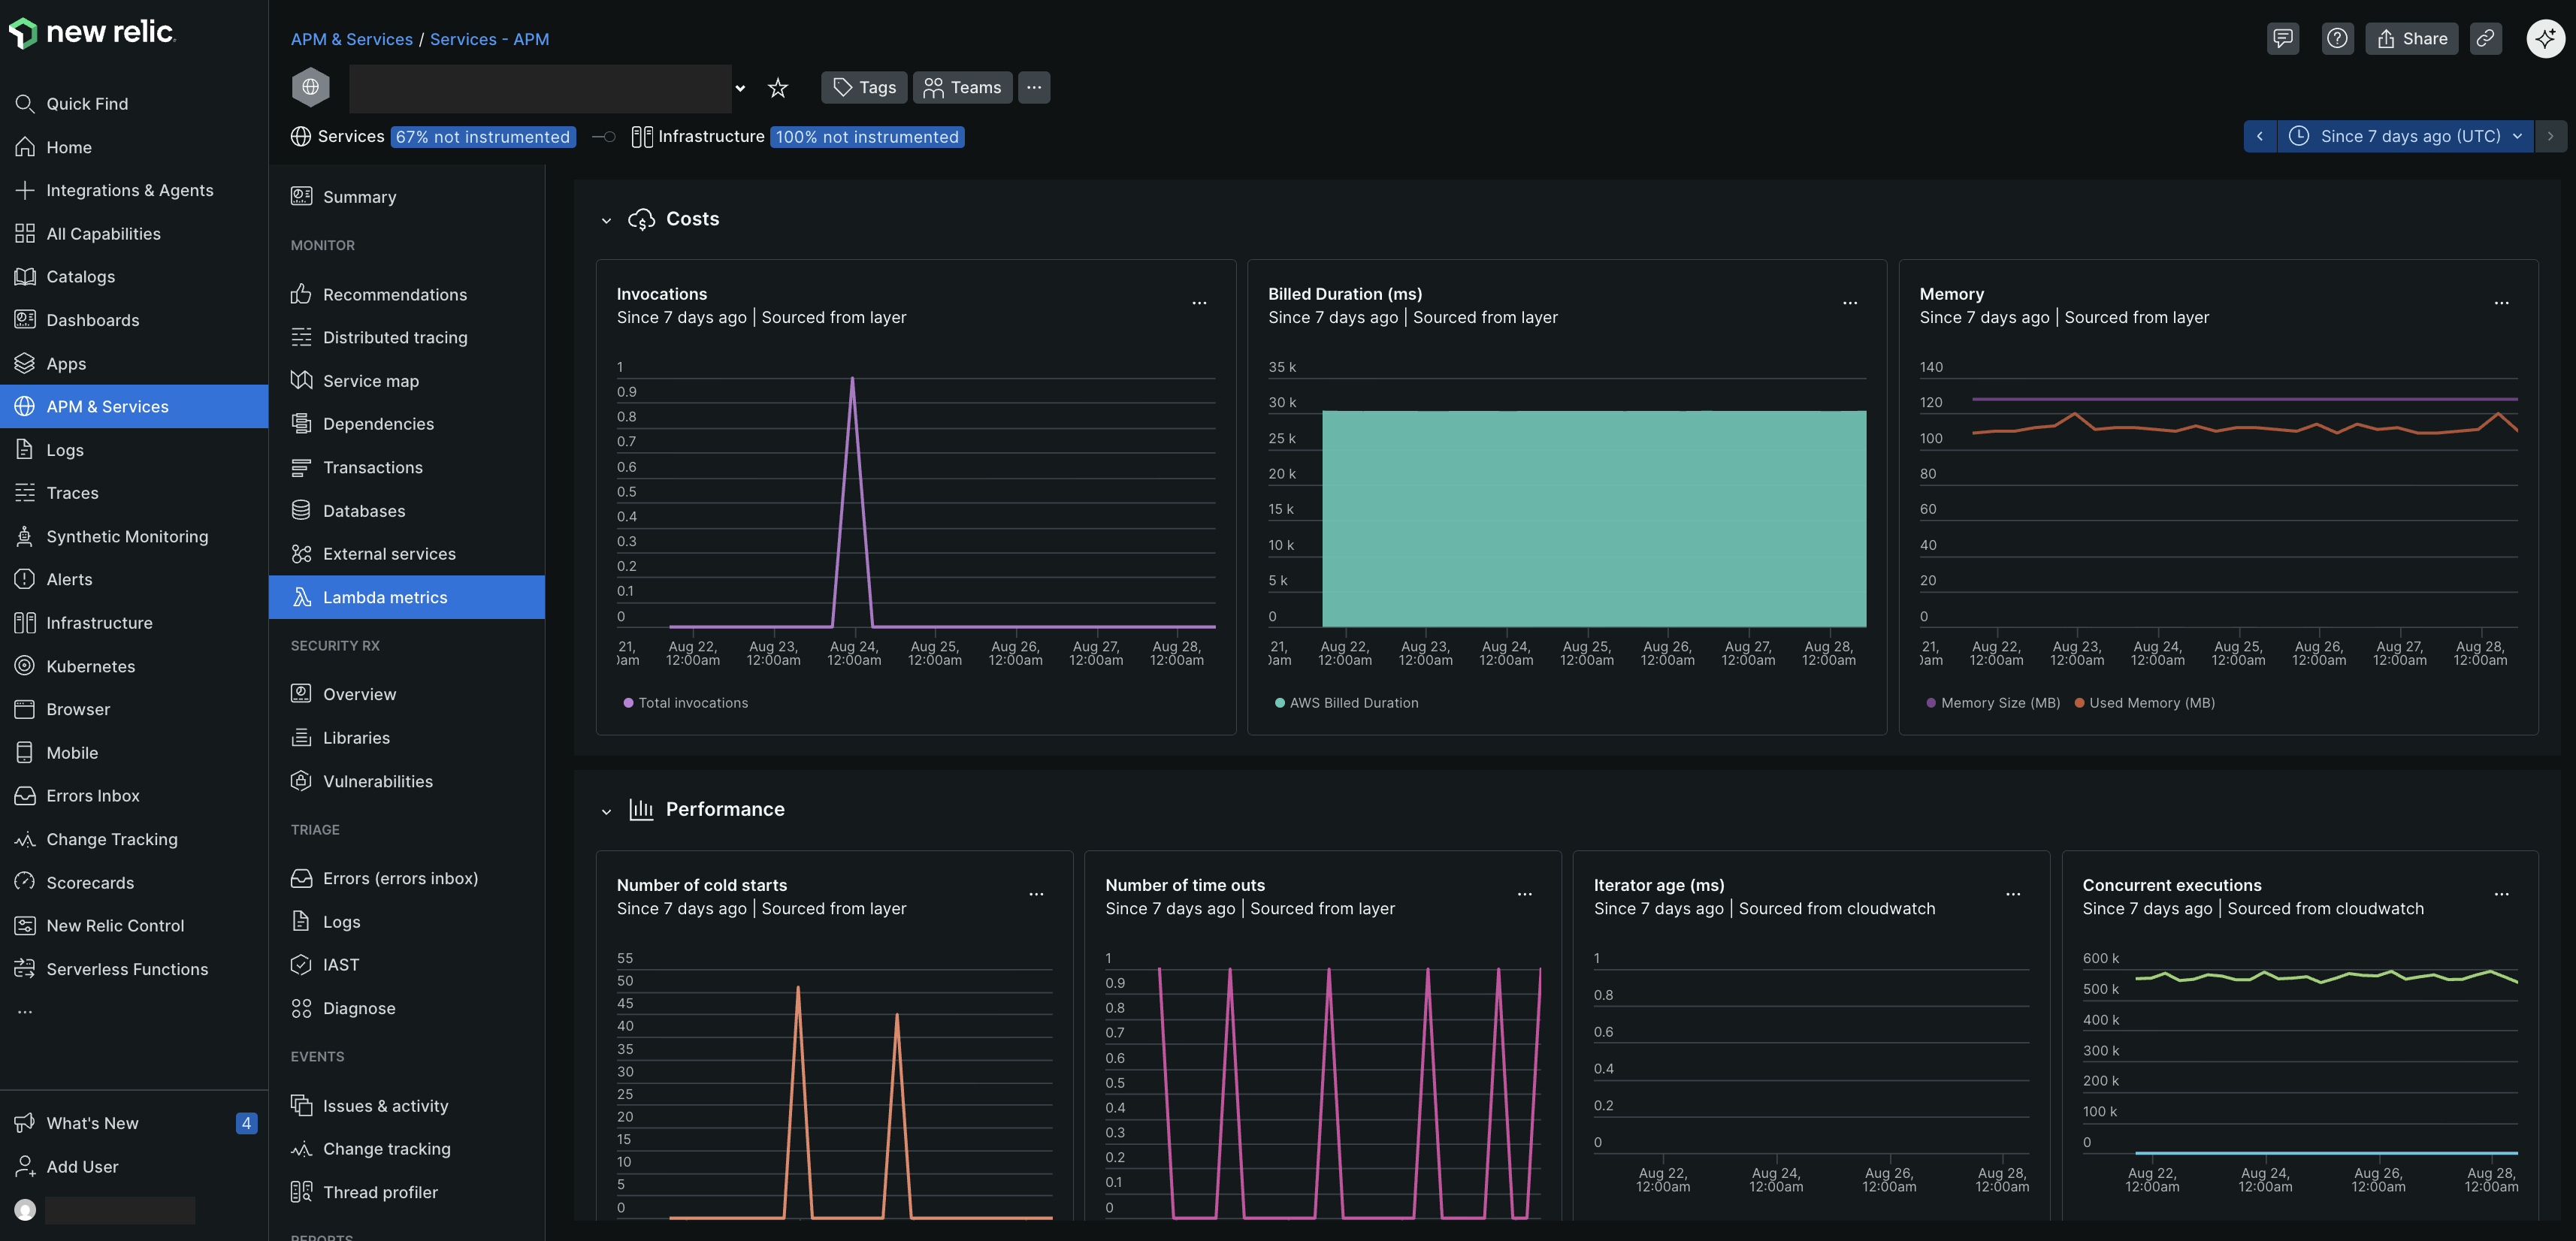The width and height of the screenshot is (2576, 1241).
Task: Select the Lambda metrics panel icon
Action: click(302, 597)
